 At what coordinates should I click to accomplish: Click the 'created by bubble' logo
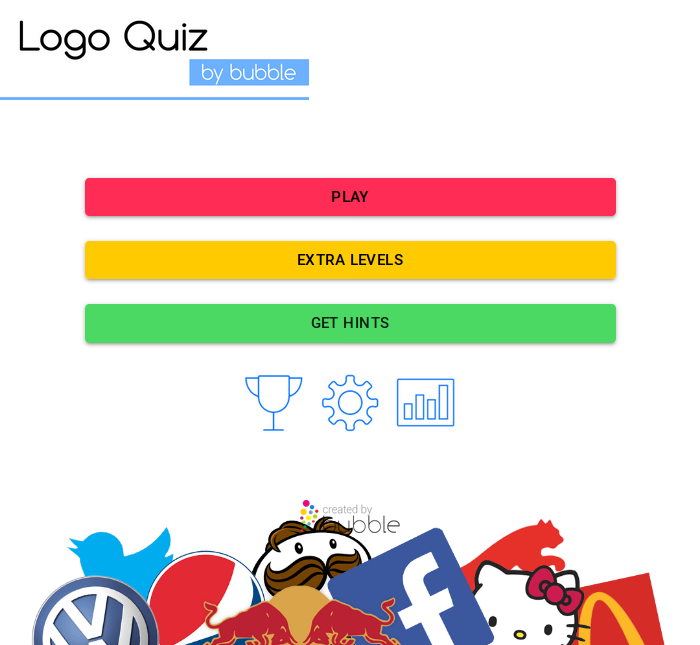pos(350,518)
